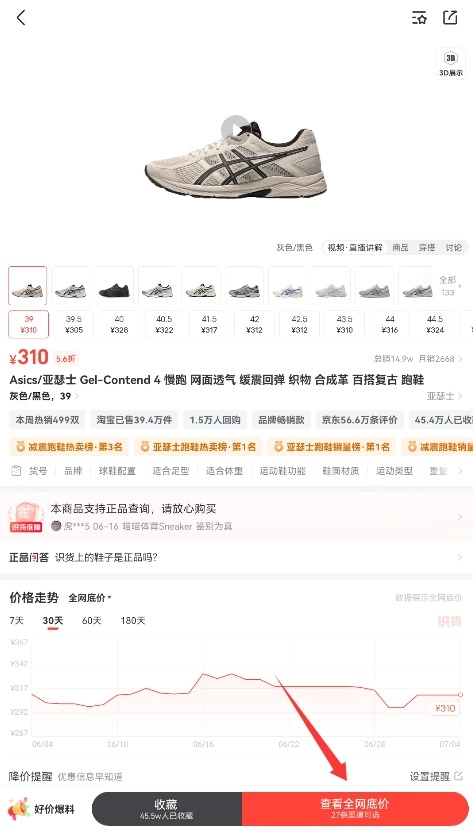Open the 全网底价 dropdown
The width and height of the screenshot is (473, 831).
pos(90,598)
